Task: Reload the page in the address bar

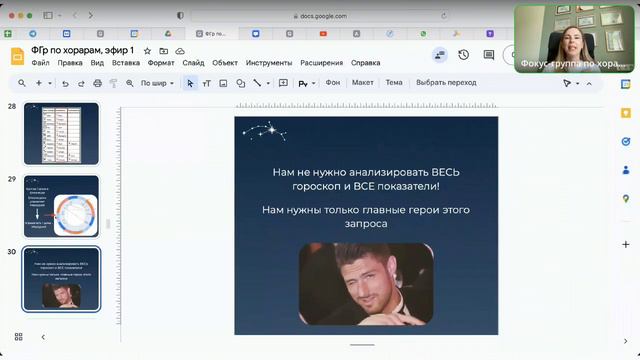Action: tap(444, 16)
